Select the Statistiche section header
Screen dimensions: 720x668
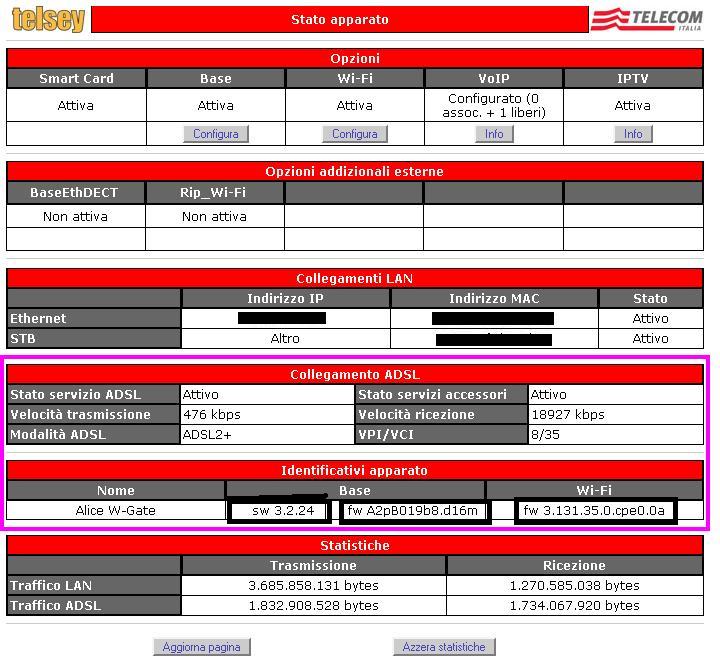355,545
